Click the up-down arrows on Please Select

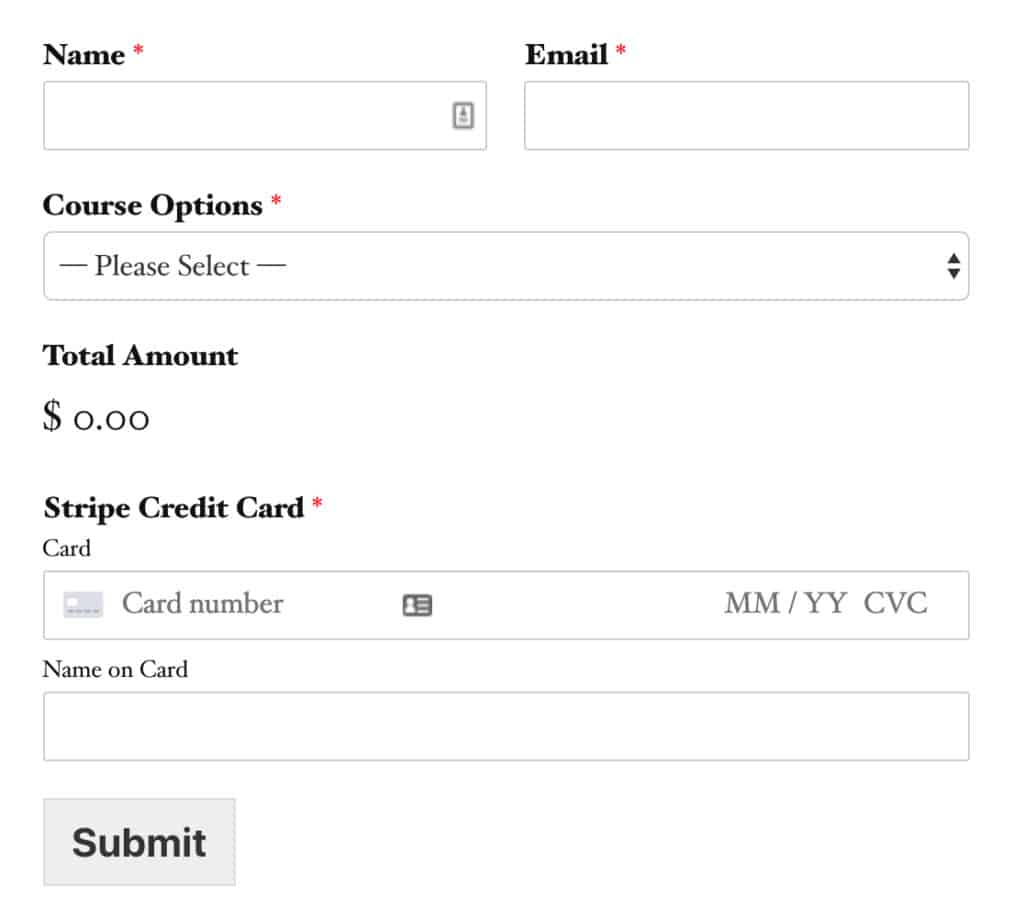point(953,266)
